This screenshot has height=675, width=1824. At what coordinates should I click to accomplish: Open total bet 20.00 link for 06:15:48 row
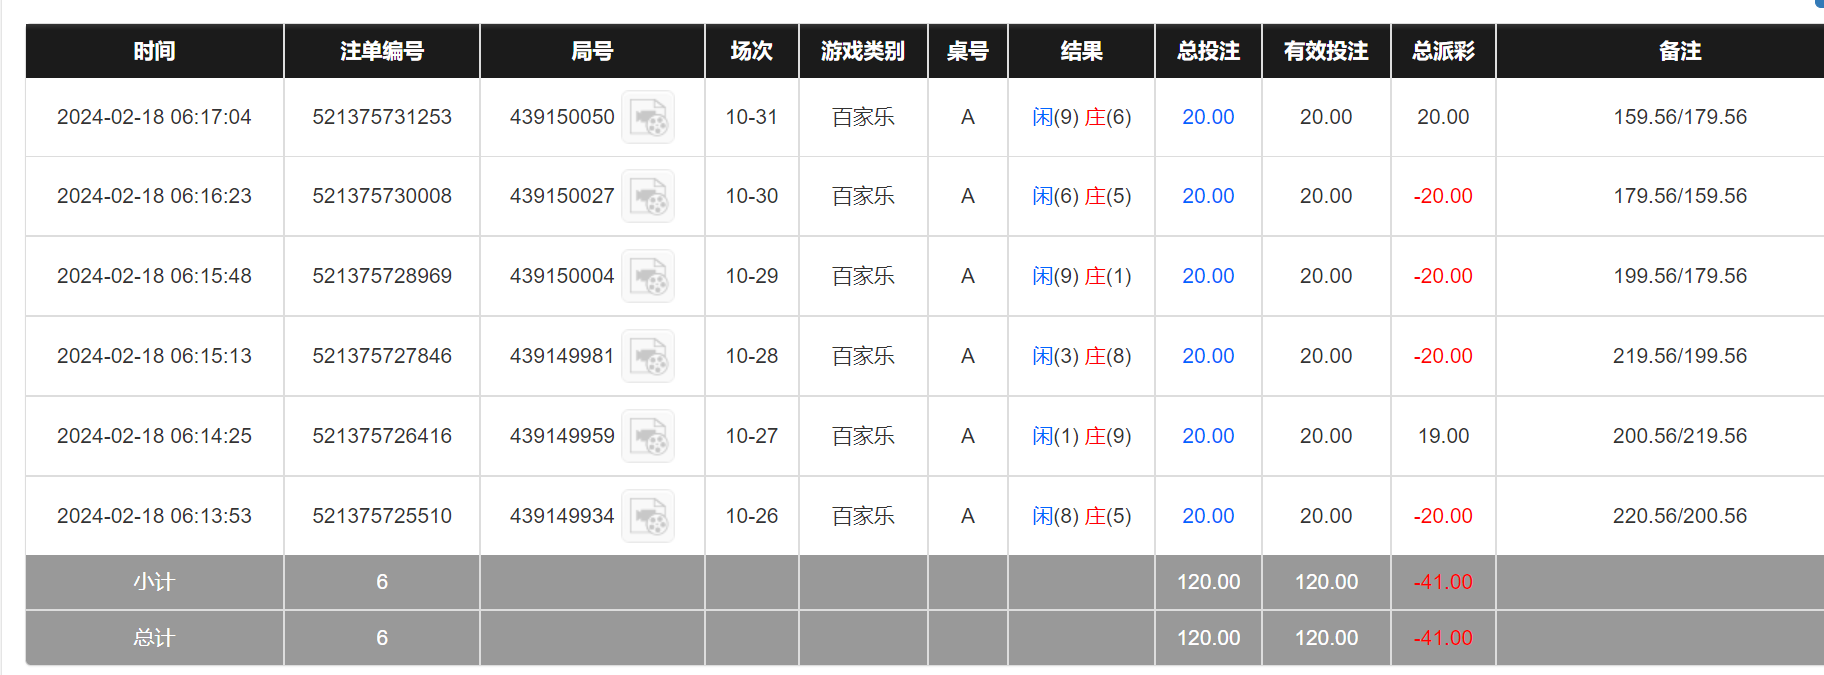tap(1208, 276)
